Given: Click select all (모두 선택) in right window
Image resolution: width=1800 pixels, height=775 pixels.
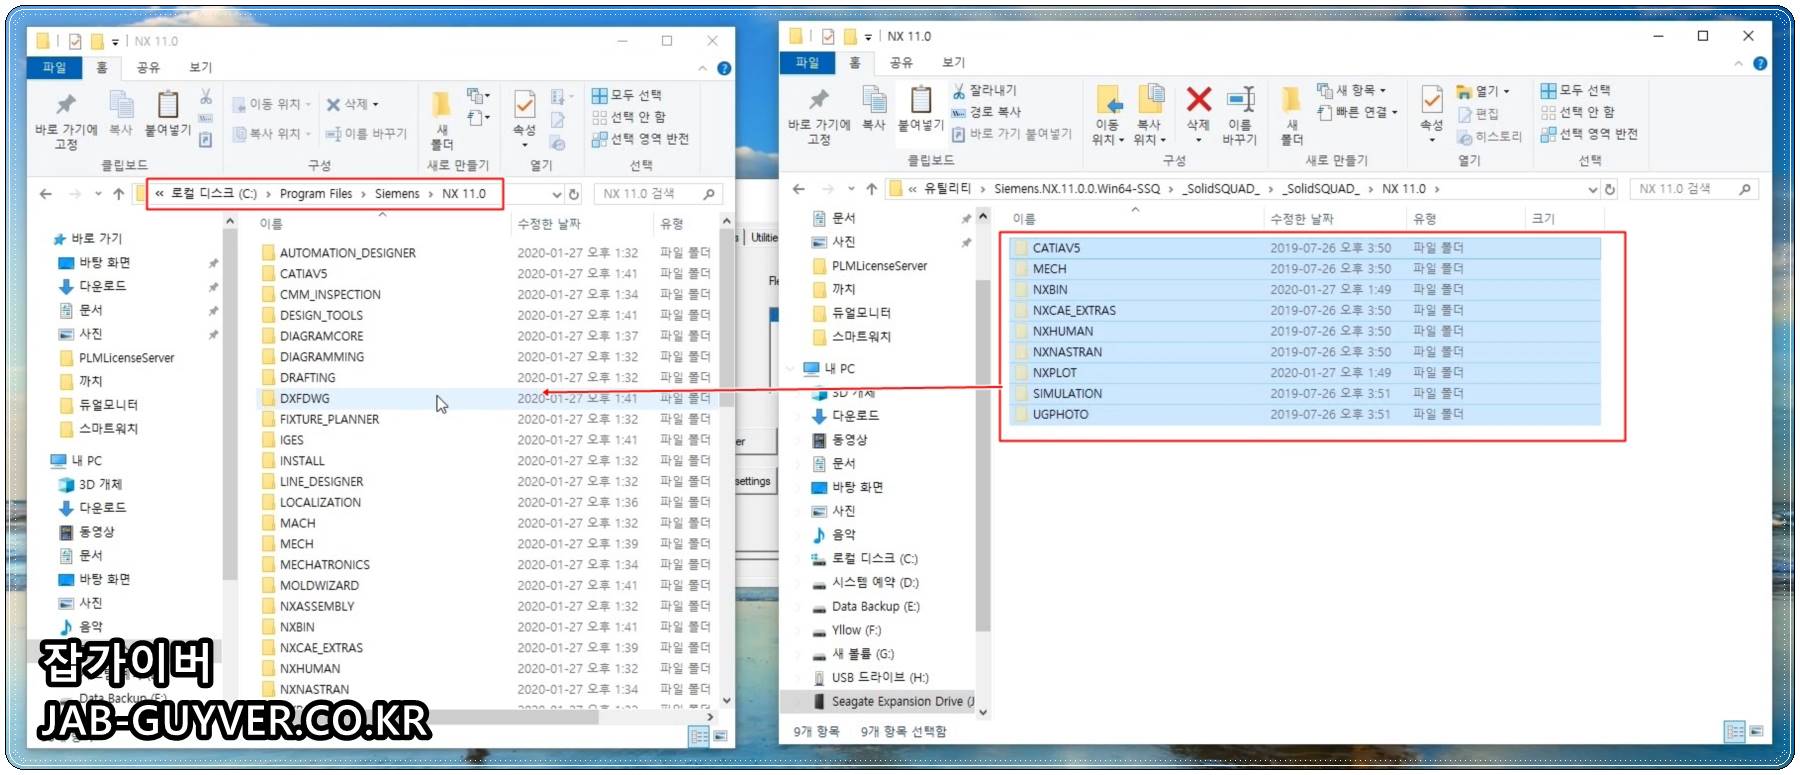Looking at the screenshot, I should click(1576, 90).
